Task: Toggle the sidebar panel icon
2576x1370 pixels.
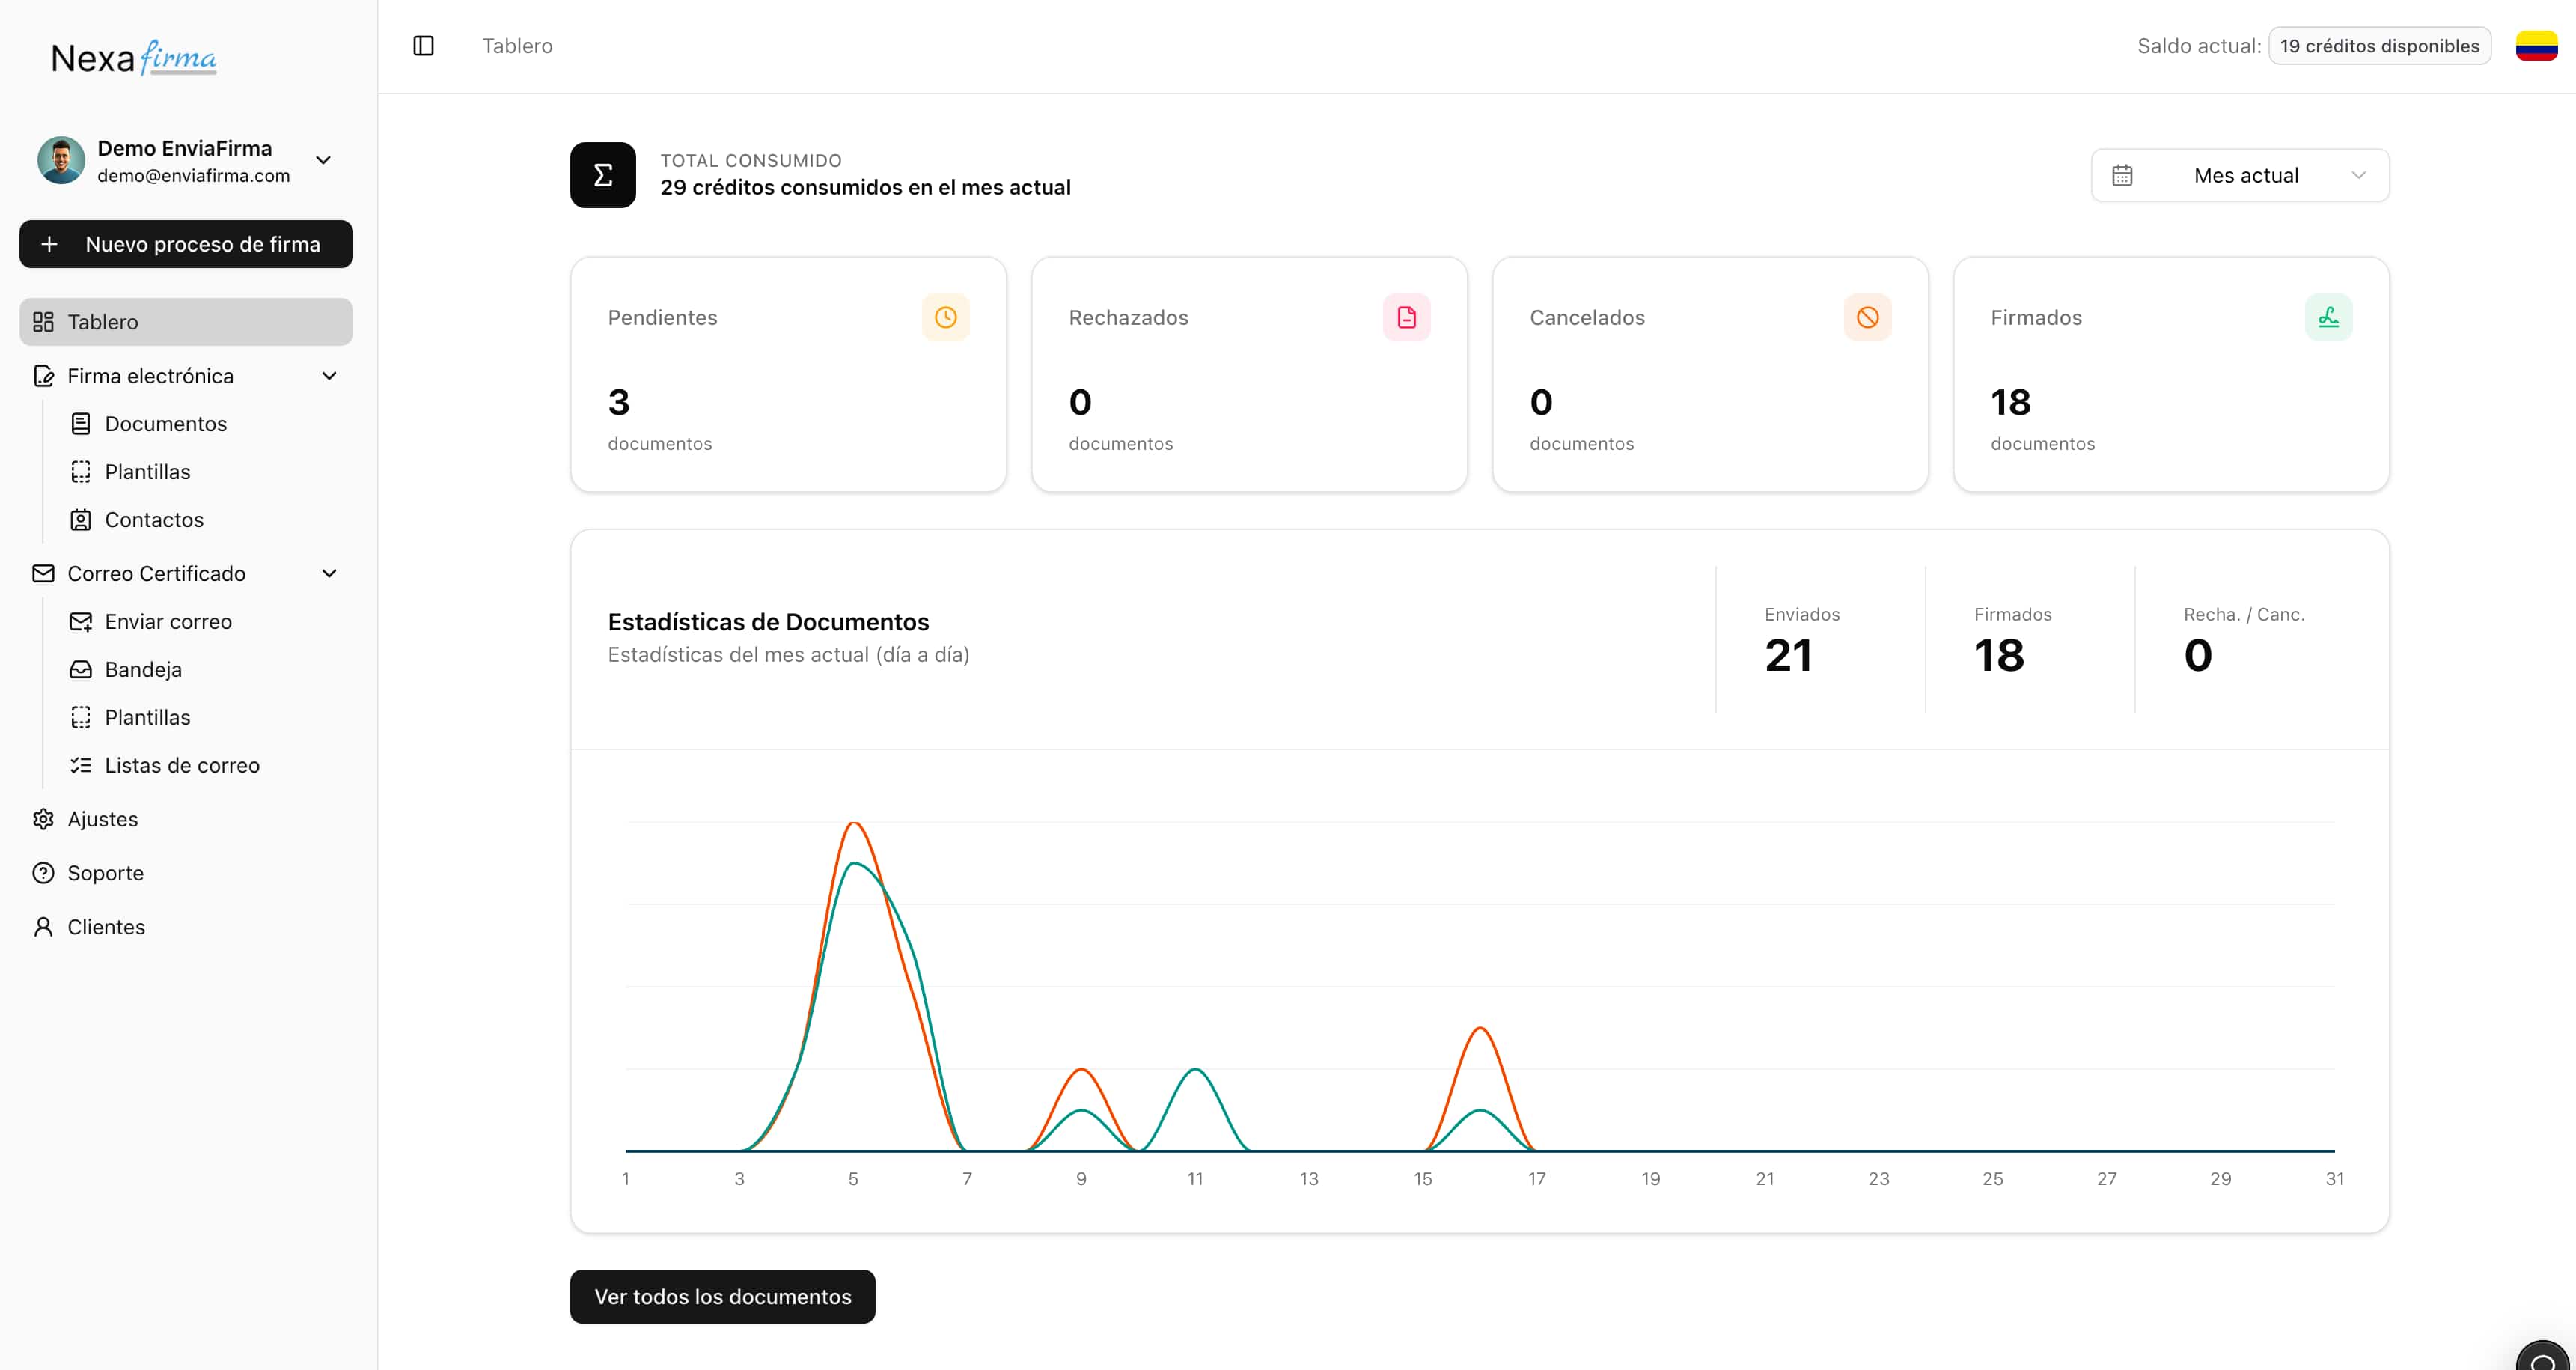Action: click(x=423, y=46)
